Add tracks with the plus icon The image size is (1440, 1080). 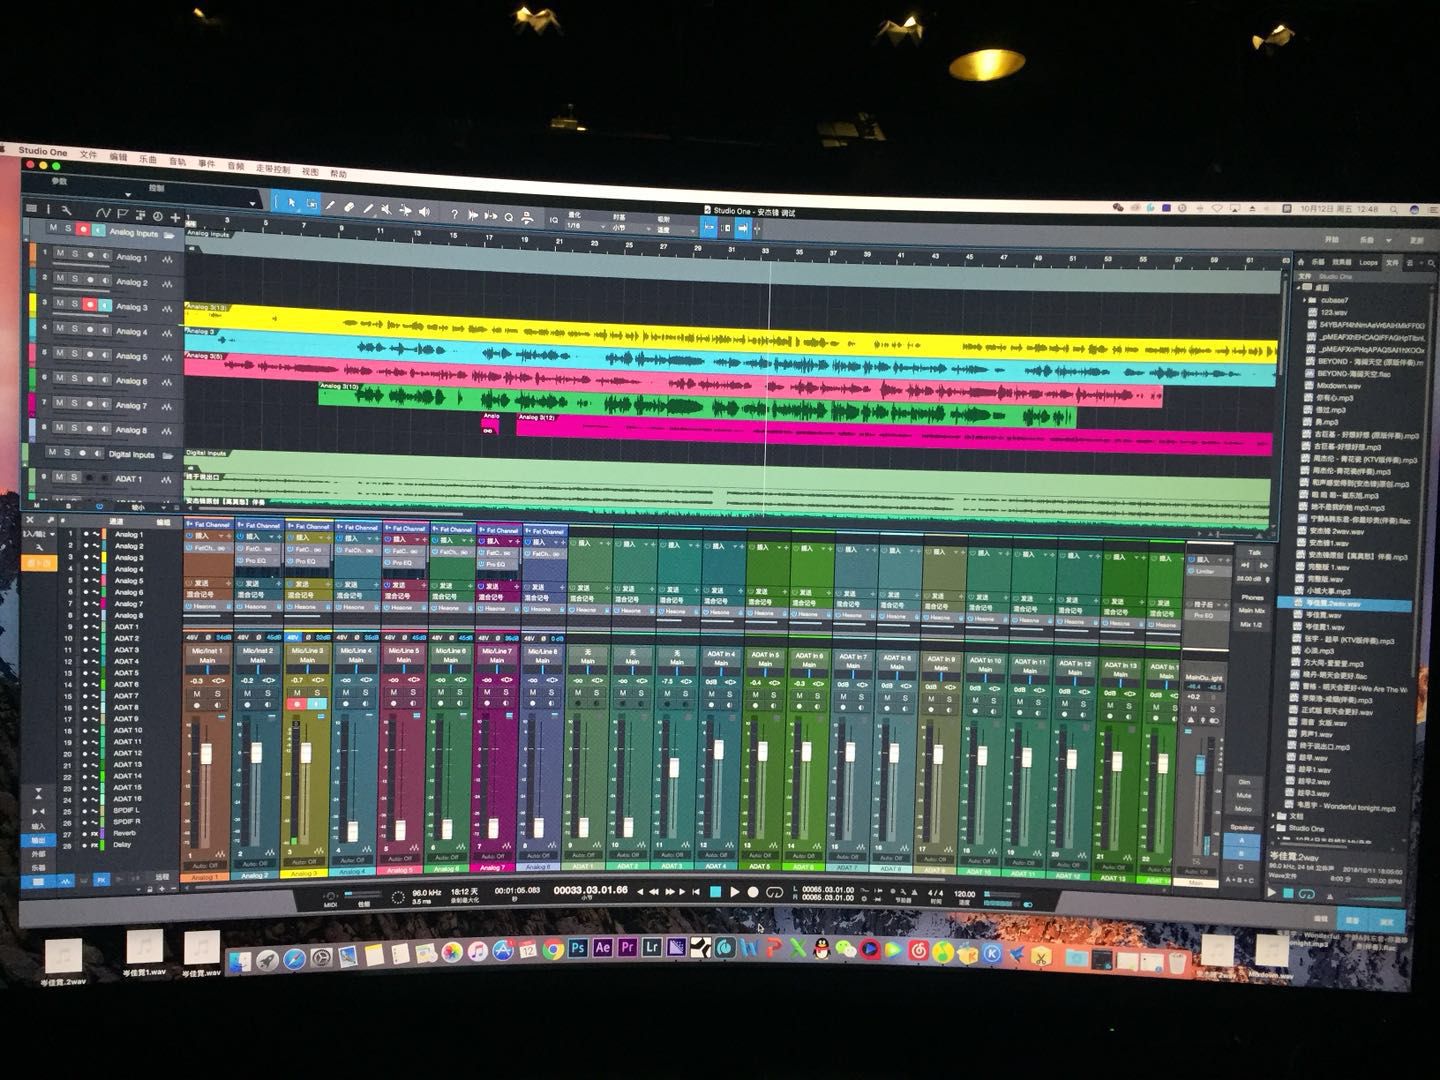coord(175,217)
